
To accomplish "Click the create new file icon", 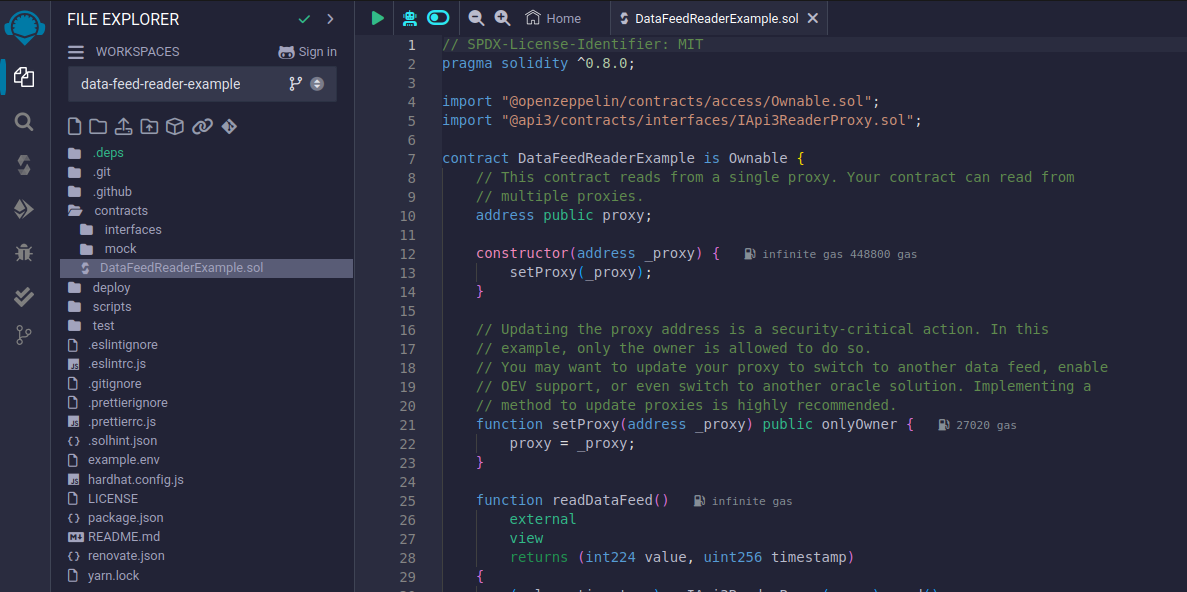I will tap(74, 127).
